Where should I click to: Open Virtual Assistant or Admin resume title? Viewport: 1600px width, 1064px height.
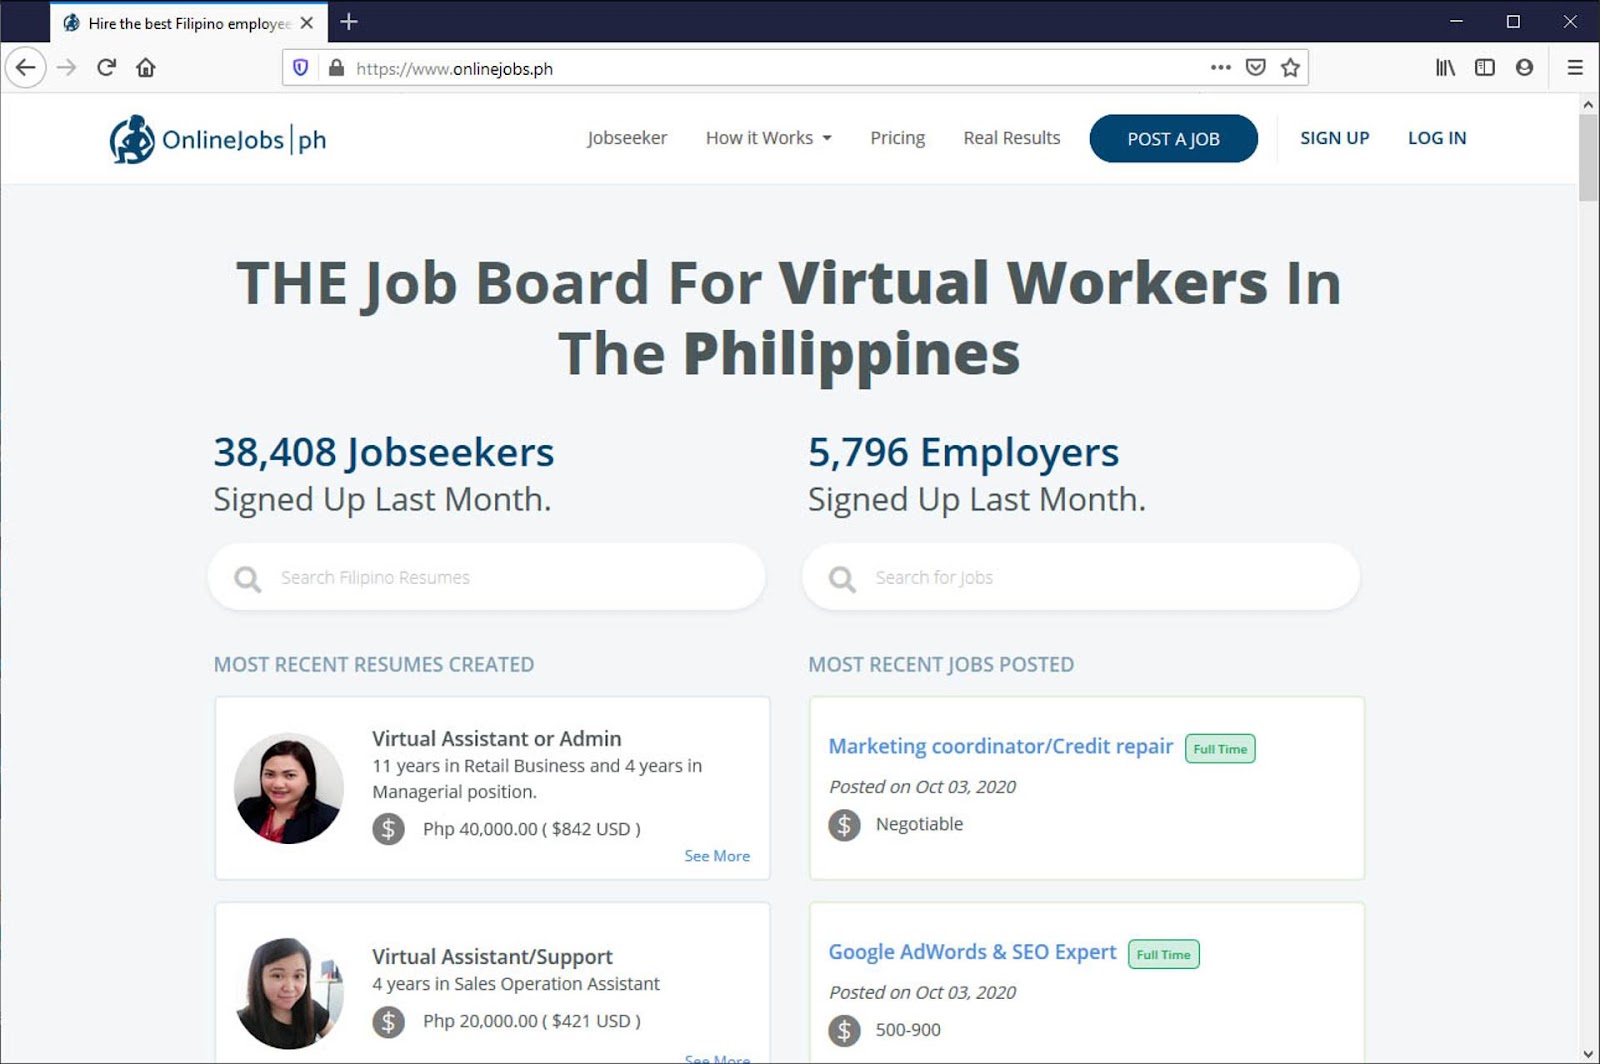tap(497, 738)
